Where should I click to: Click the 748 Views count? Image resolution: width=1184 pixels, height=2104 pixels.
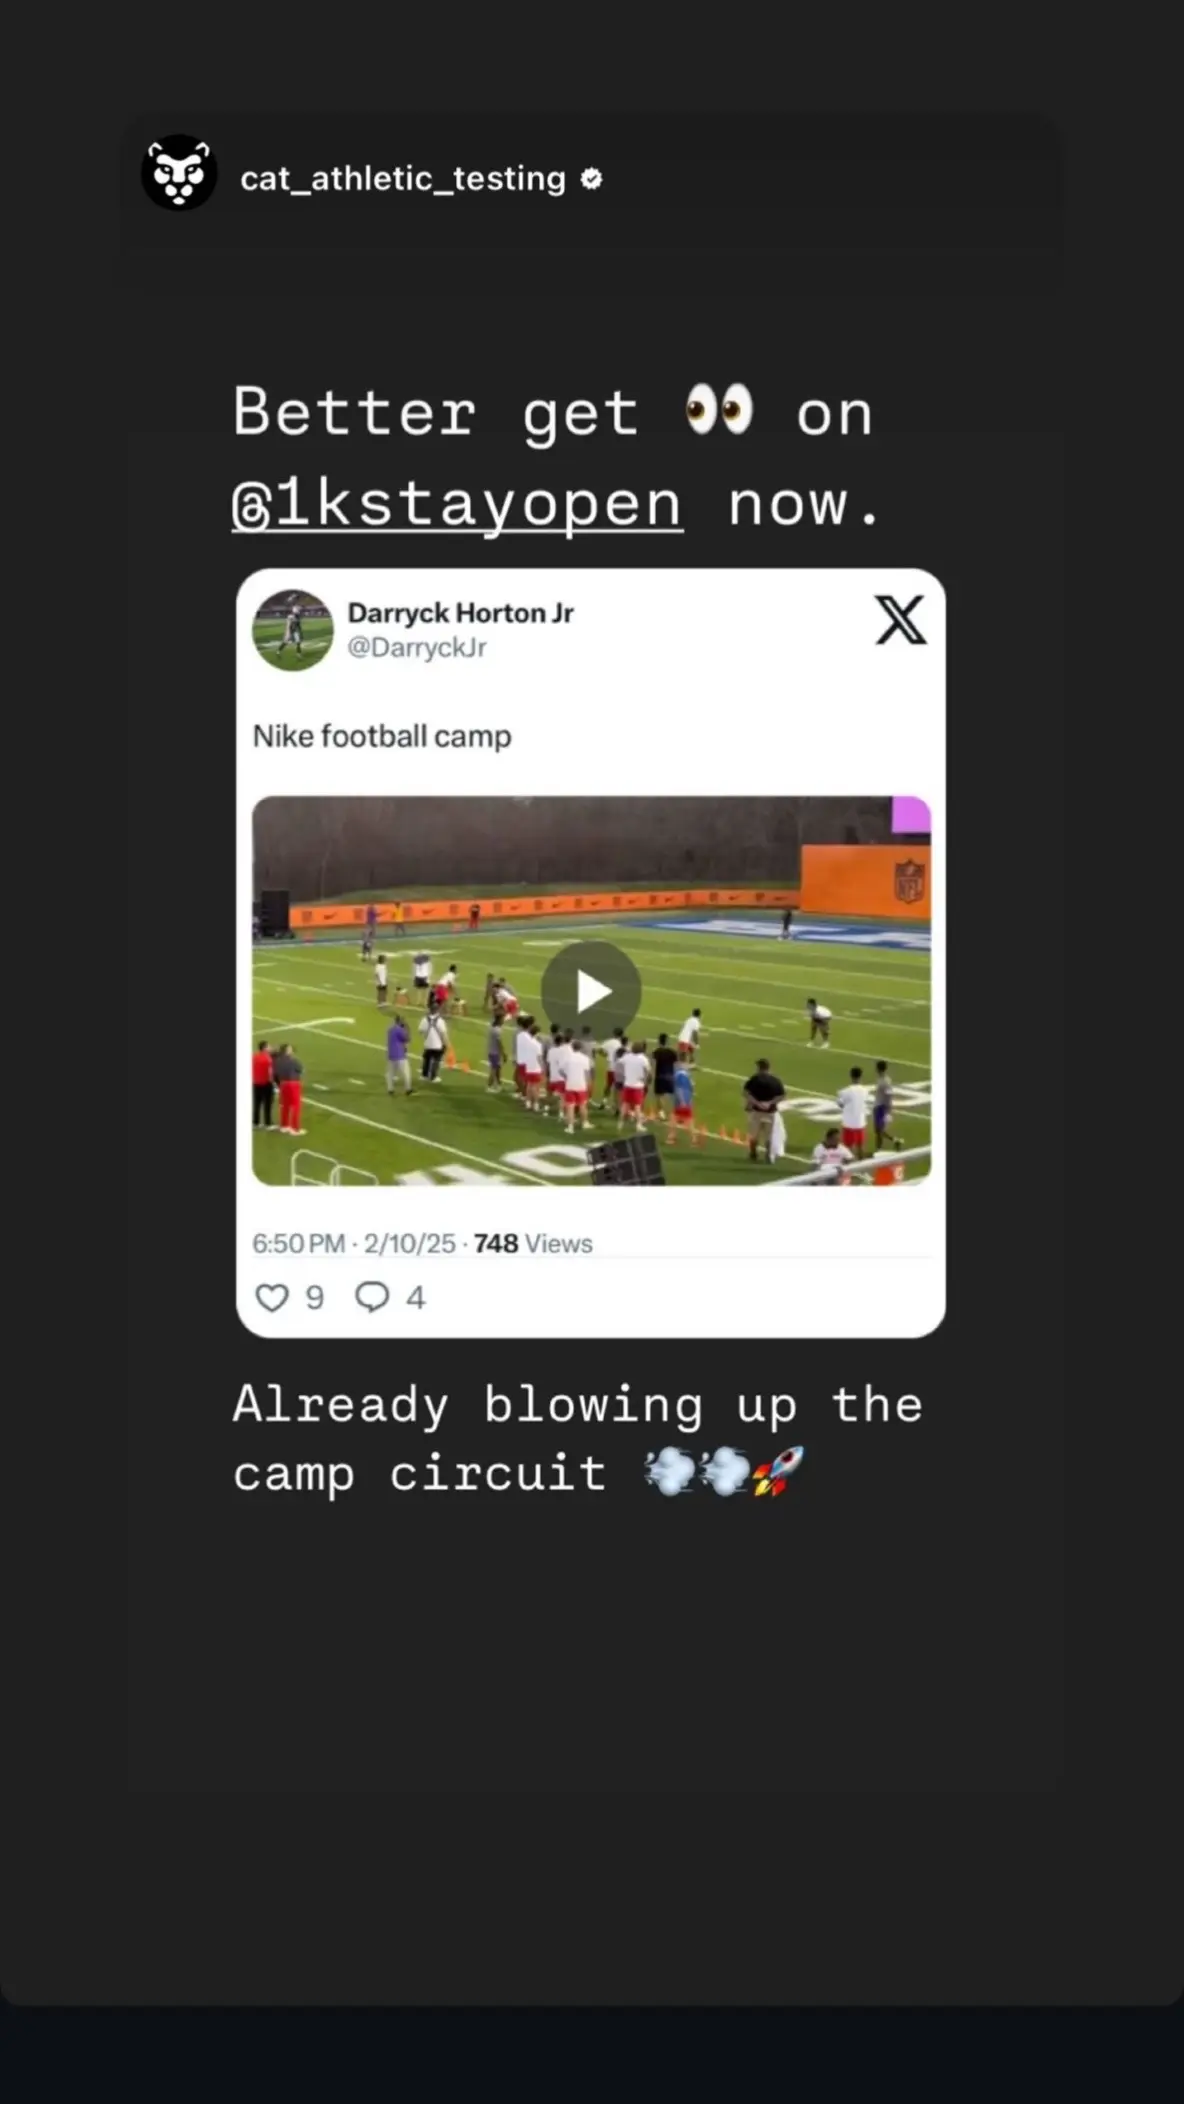click(x=533, y=1243)
